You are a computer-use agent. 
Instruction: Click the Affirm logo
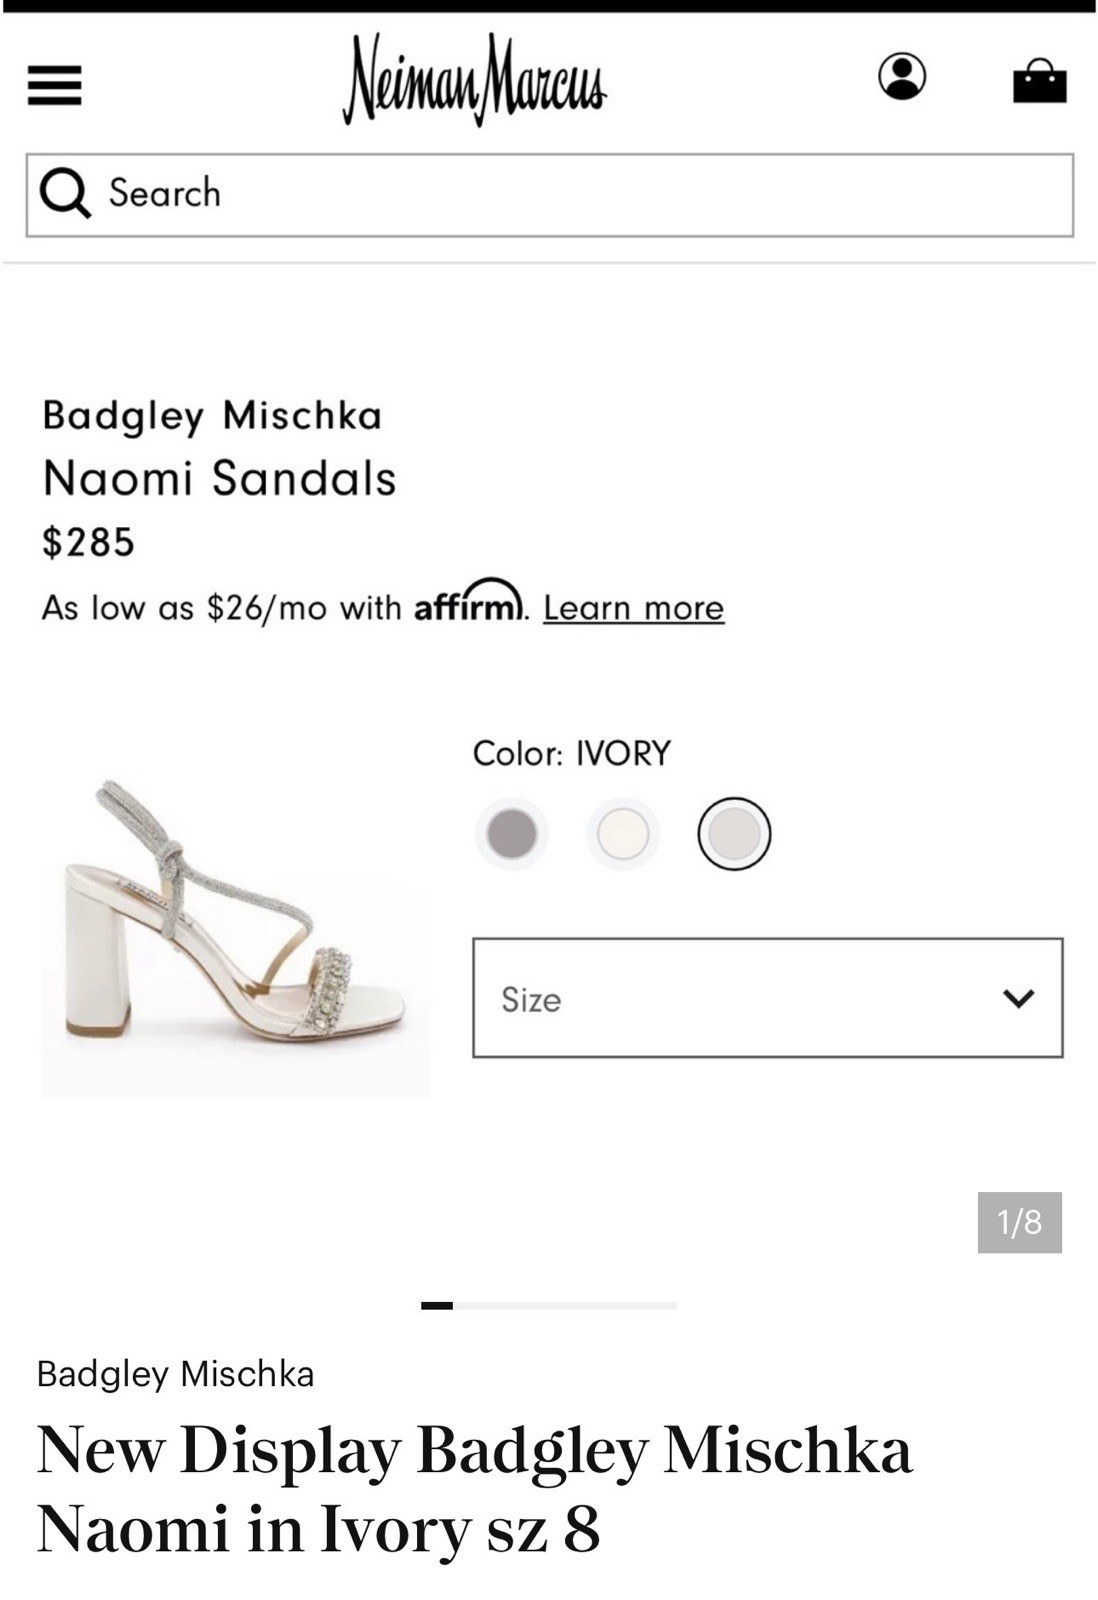coord(469,603)
